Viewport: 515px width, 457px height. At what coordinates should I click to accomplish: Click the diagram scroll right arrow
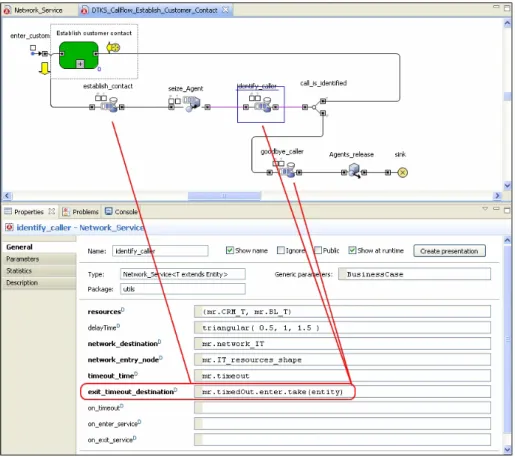pos(497,196)
